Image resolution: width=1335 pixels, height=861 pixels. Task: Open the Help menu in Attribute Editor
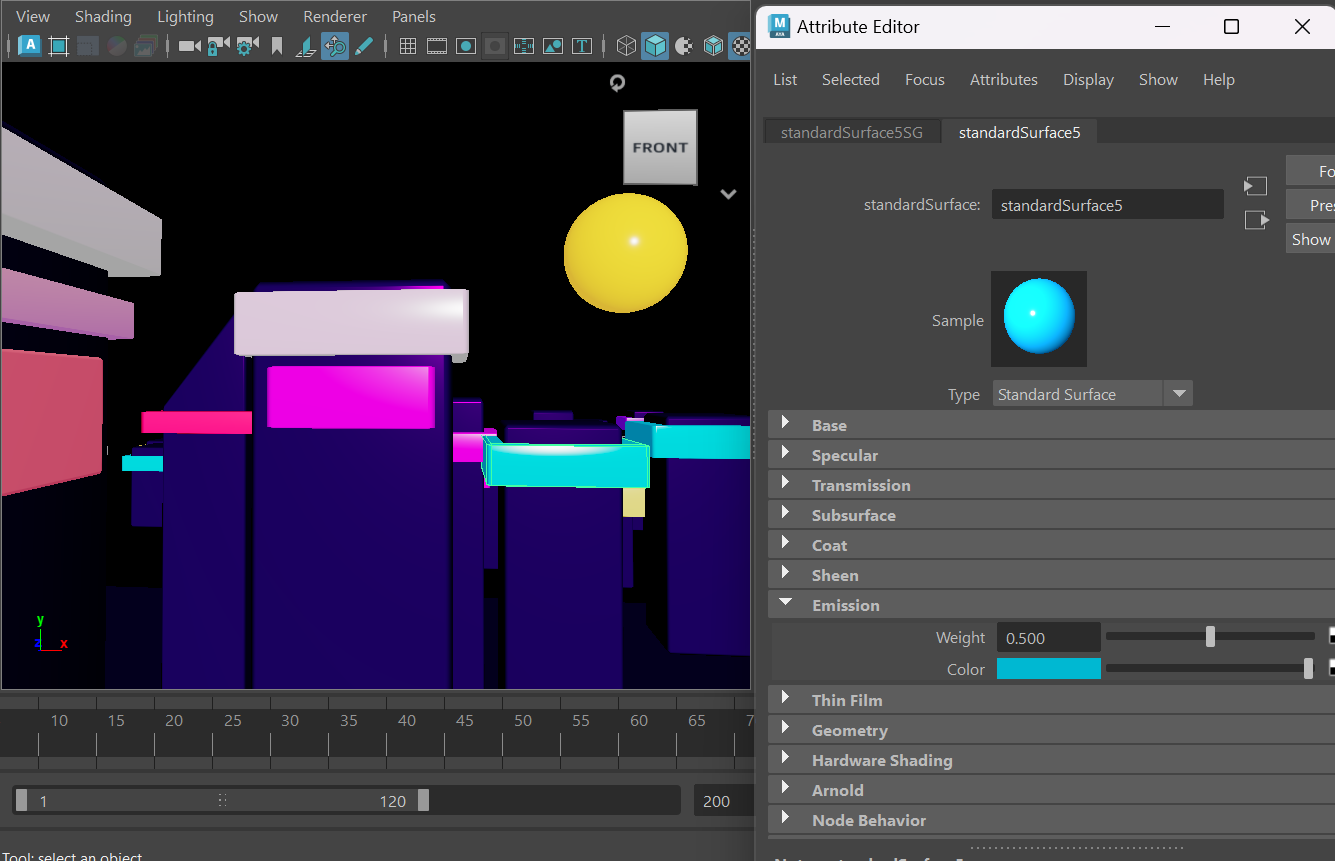coord(1219,80)
